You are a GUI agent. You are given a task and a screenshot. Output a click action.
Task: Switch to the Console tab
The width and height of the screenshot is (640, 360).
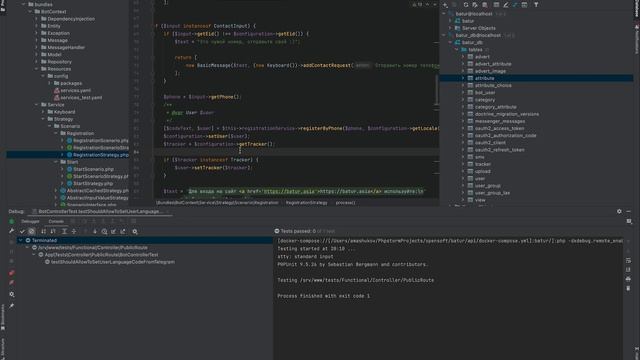(x=56, y=222)
